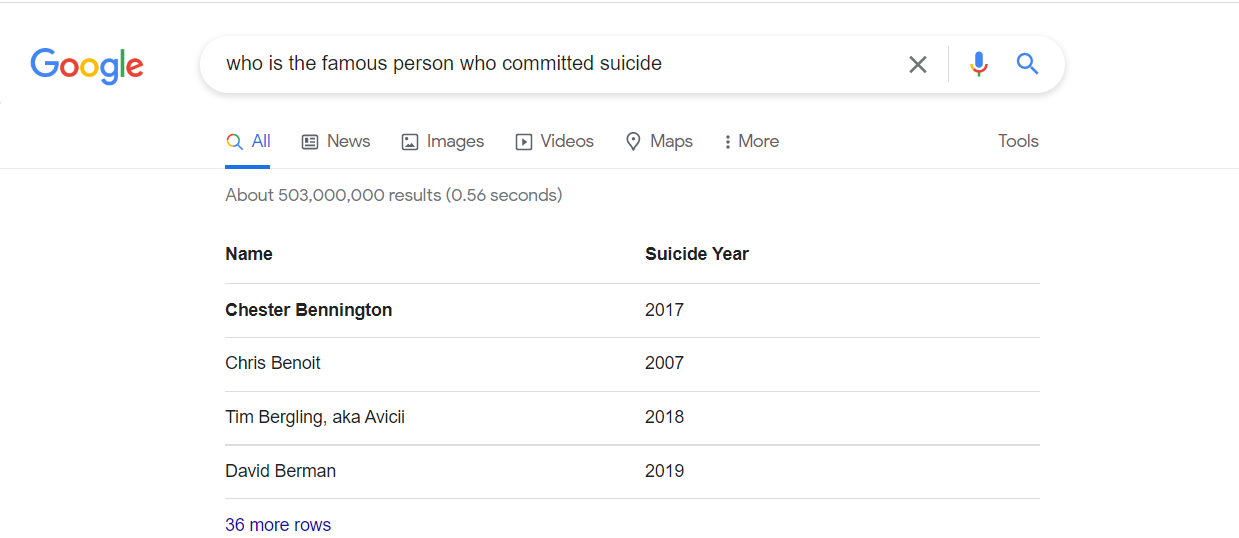Click the Maps pin icon
The image size is (1239, 538).
[x=633, y=142]
